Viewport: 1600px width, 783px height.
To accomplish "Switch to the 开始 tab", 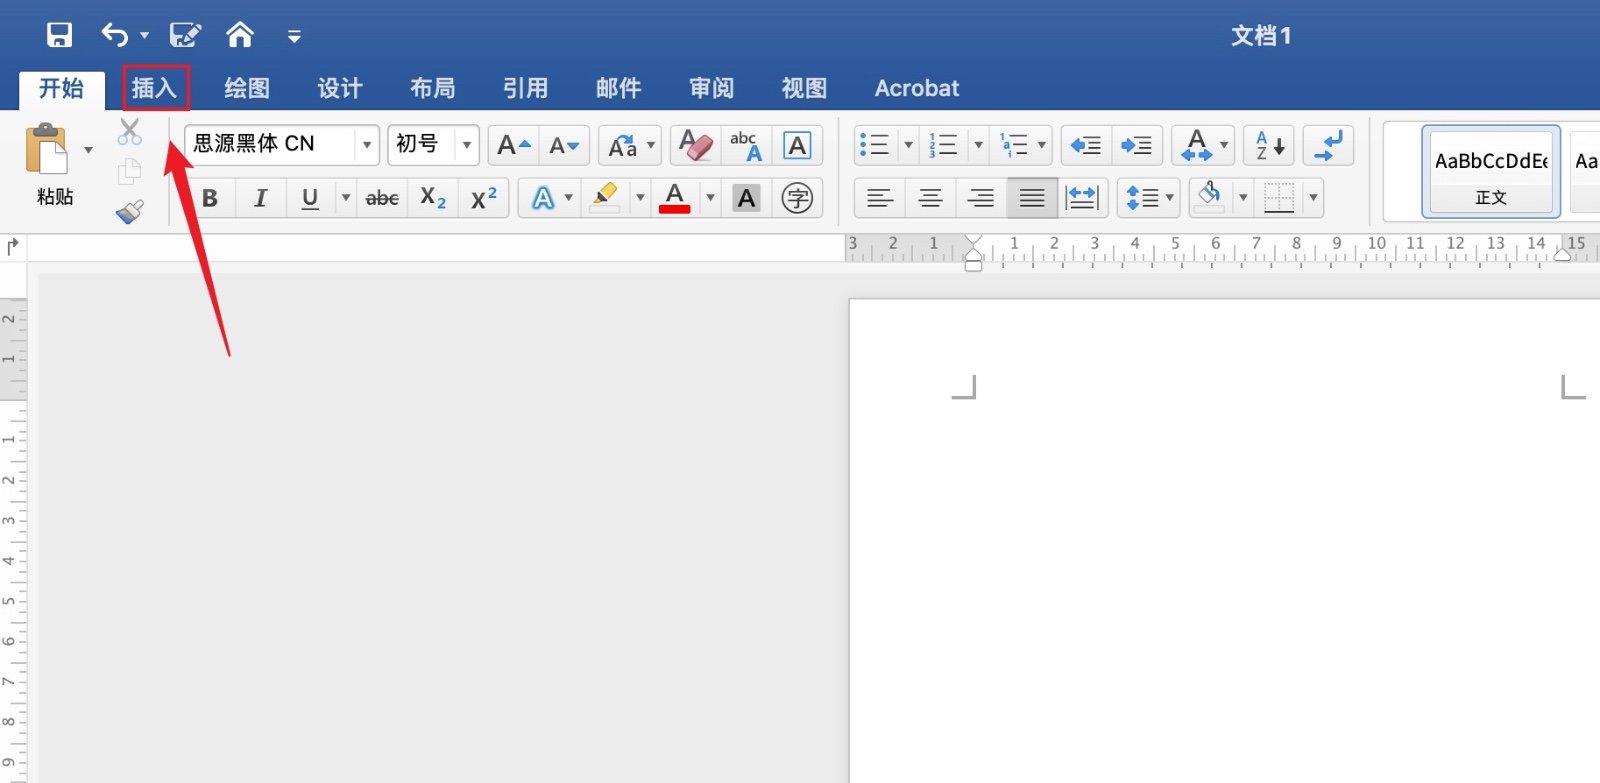I will point(61,89).
